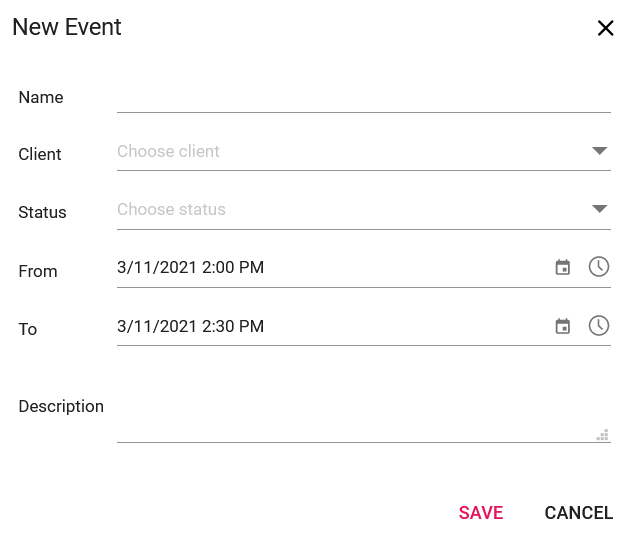Click the Status label

pyautogui.click(x=42, y=212)
